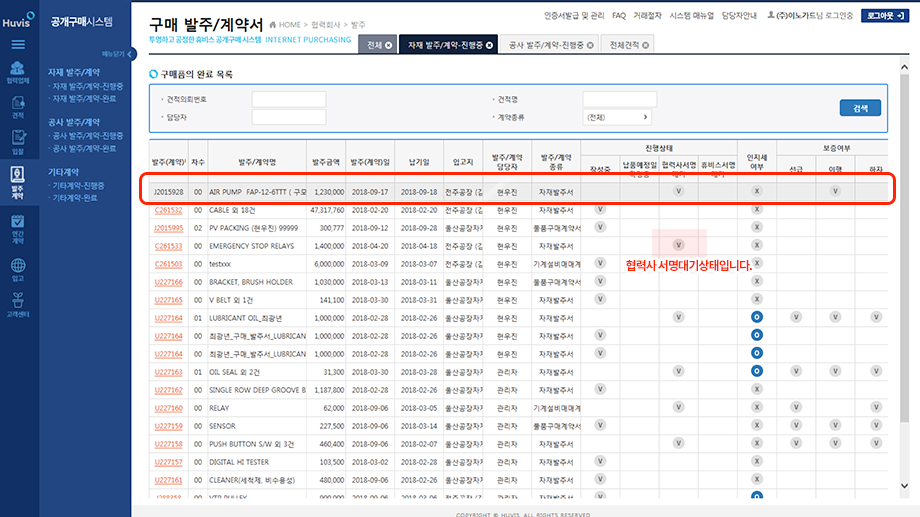Screen dimensions: 920x517
Task: Click the HOME breadcrumb text
Action: [x=290, y=25]
